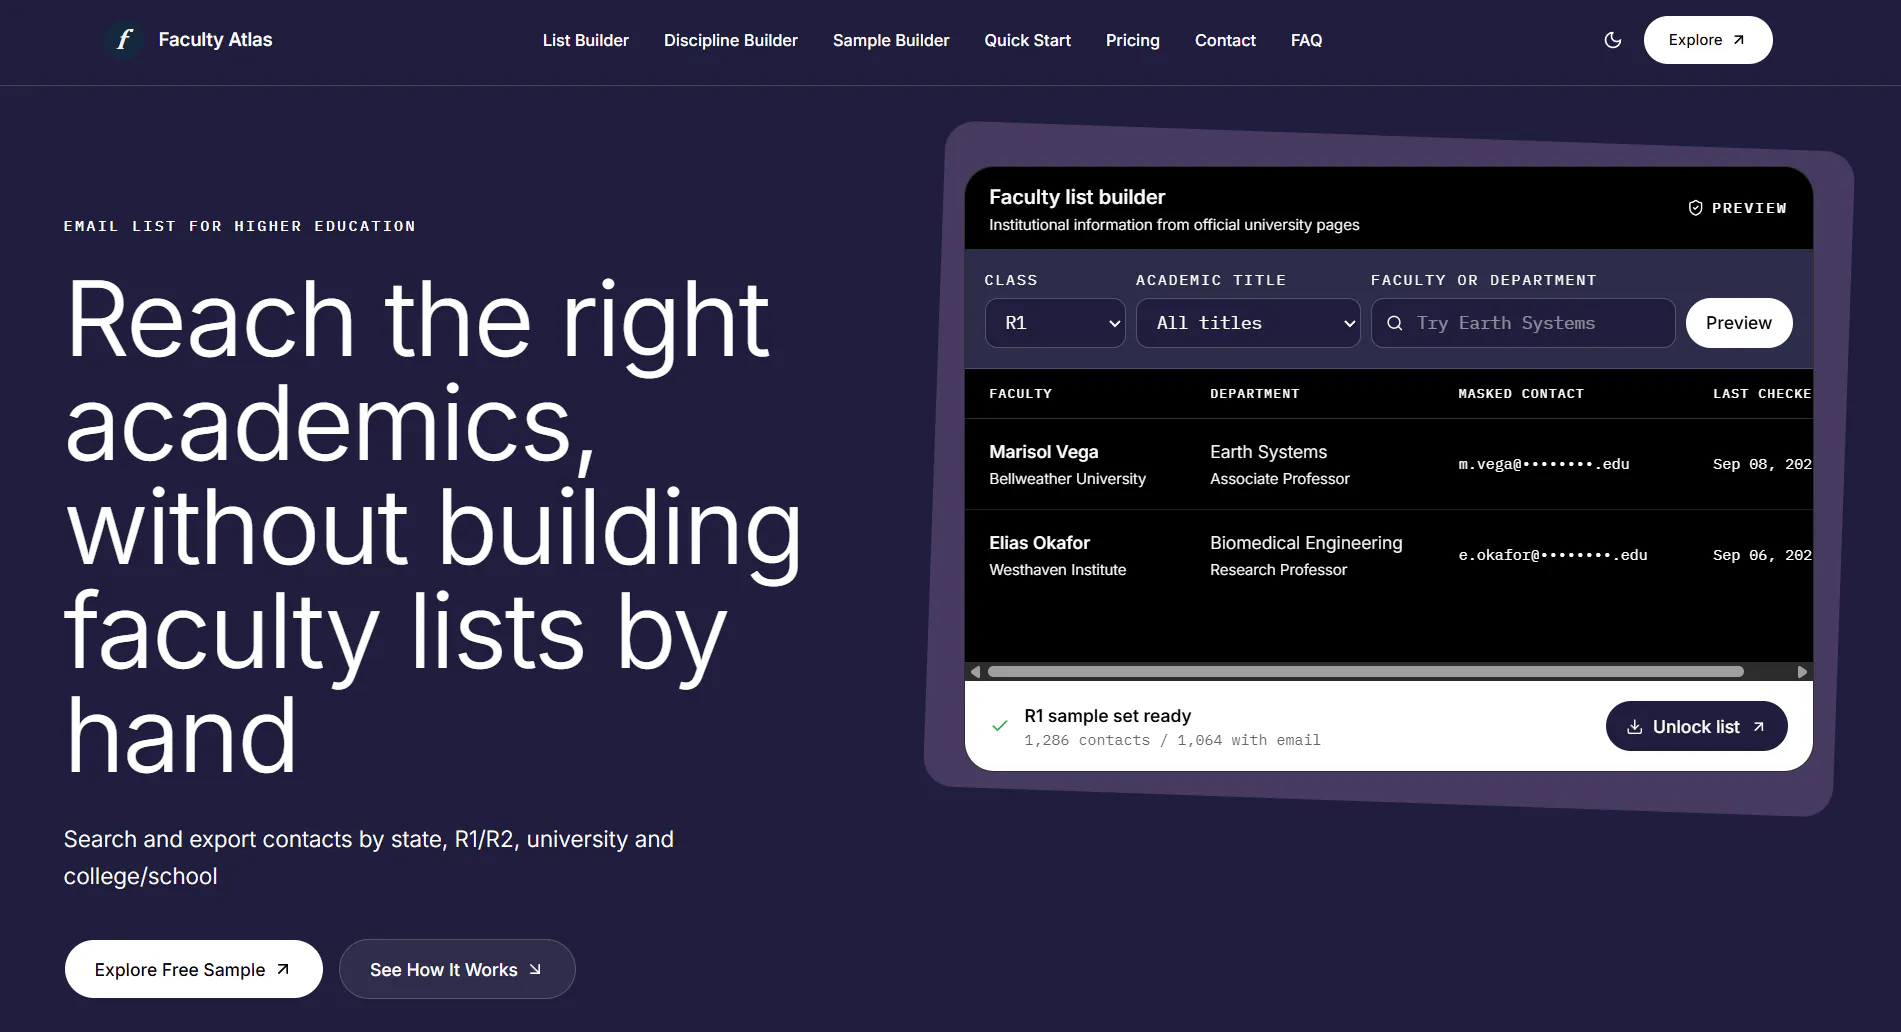This screenshot has height=1032, width=1901.
Task: Open the List Builder nav item
Action: [585, 41]
